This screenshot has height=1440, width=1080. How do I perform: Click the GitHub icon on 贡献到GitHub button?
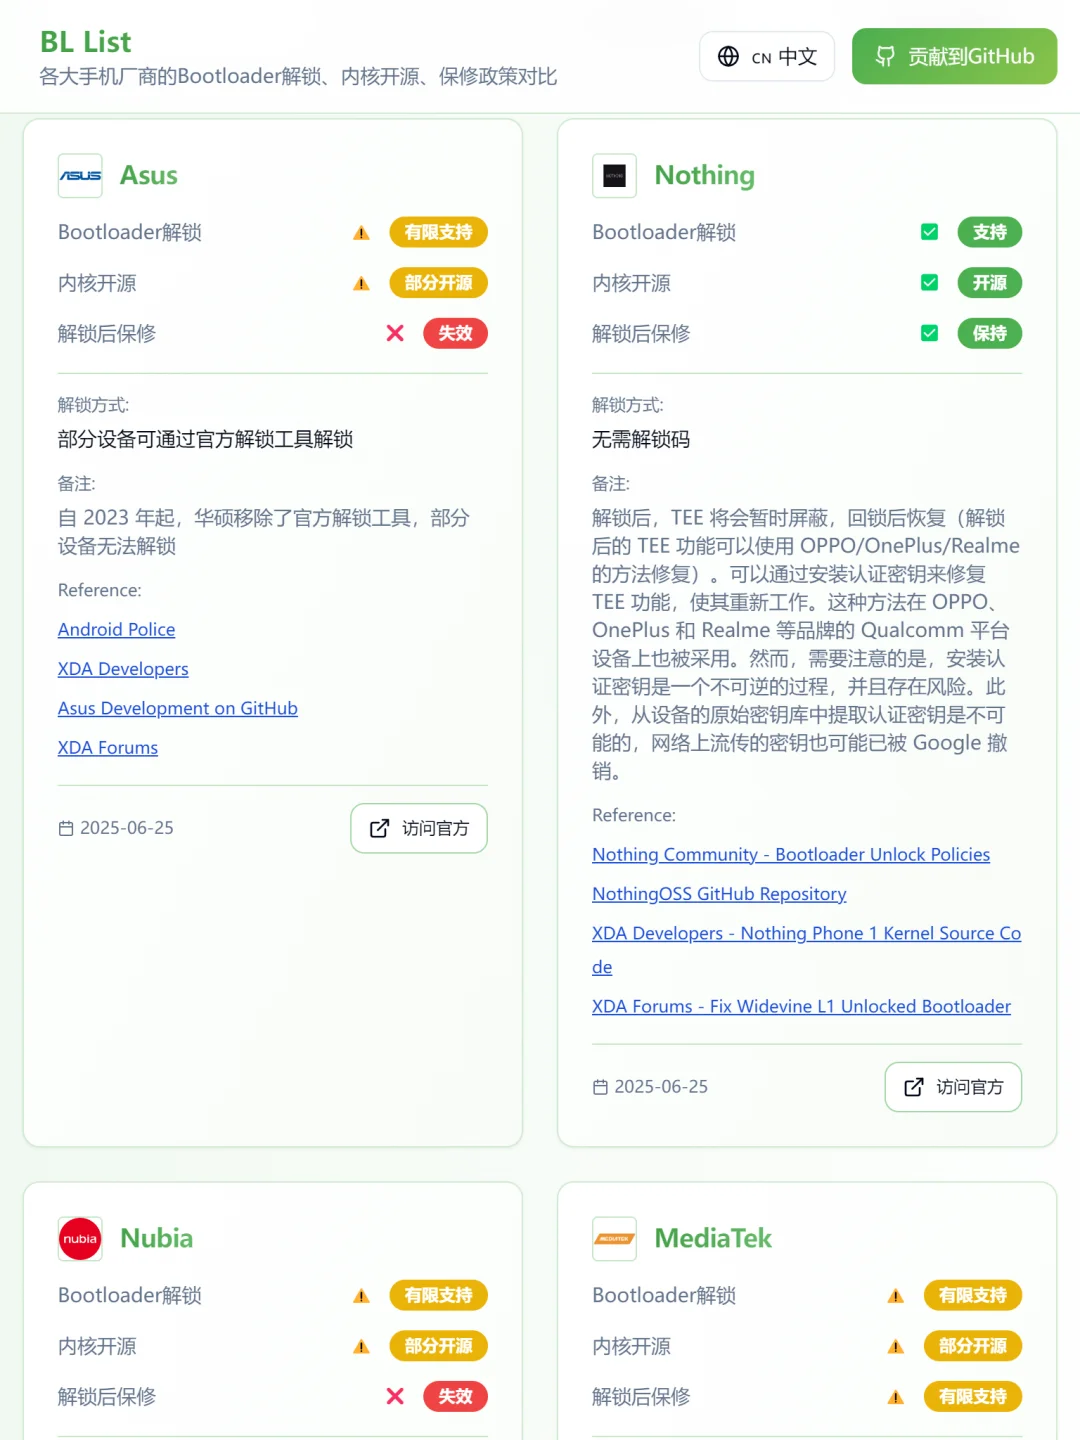[884, 56]
